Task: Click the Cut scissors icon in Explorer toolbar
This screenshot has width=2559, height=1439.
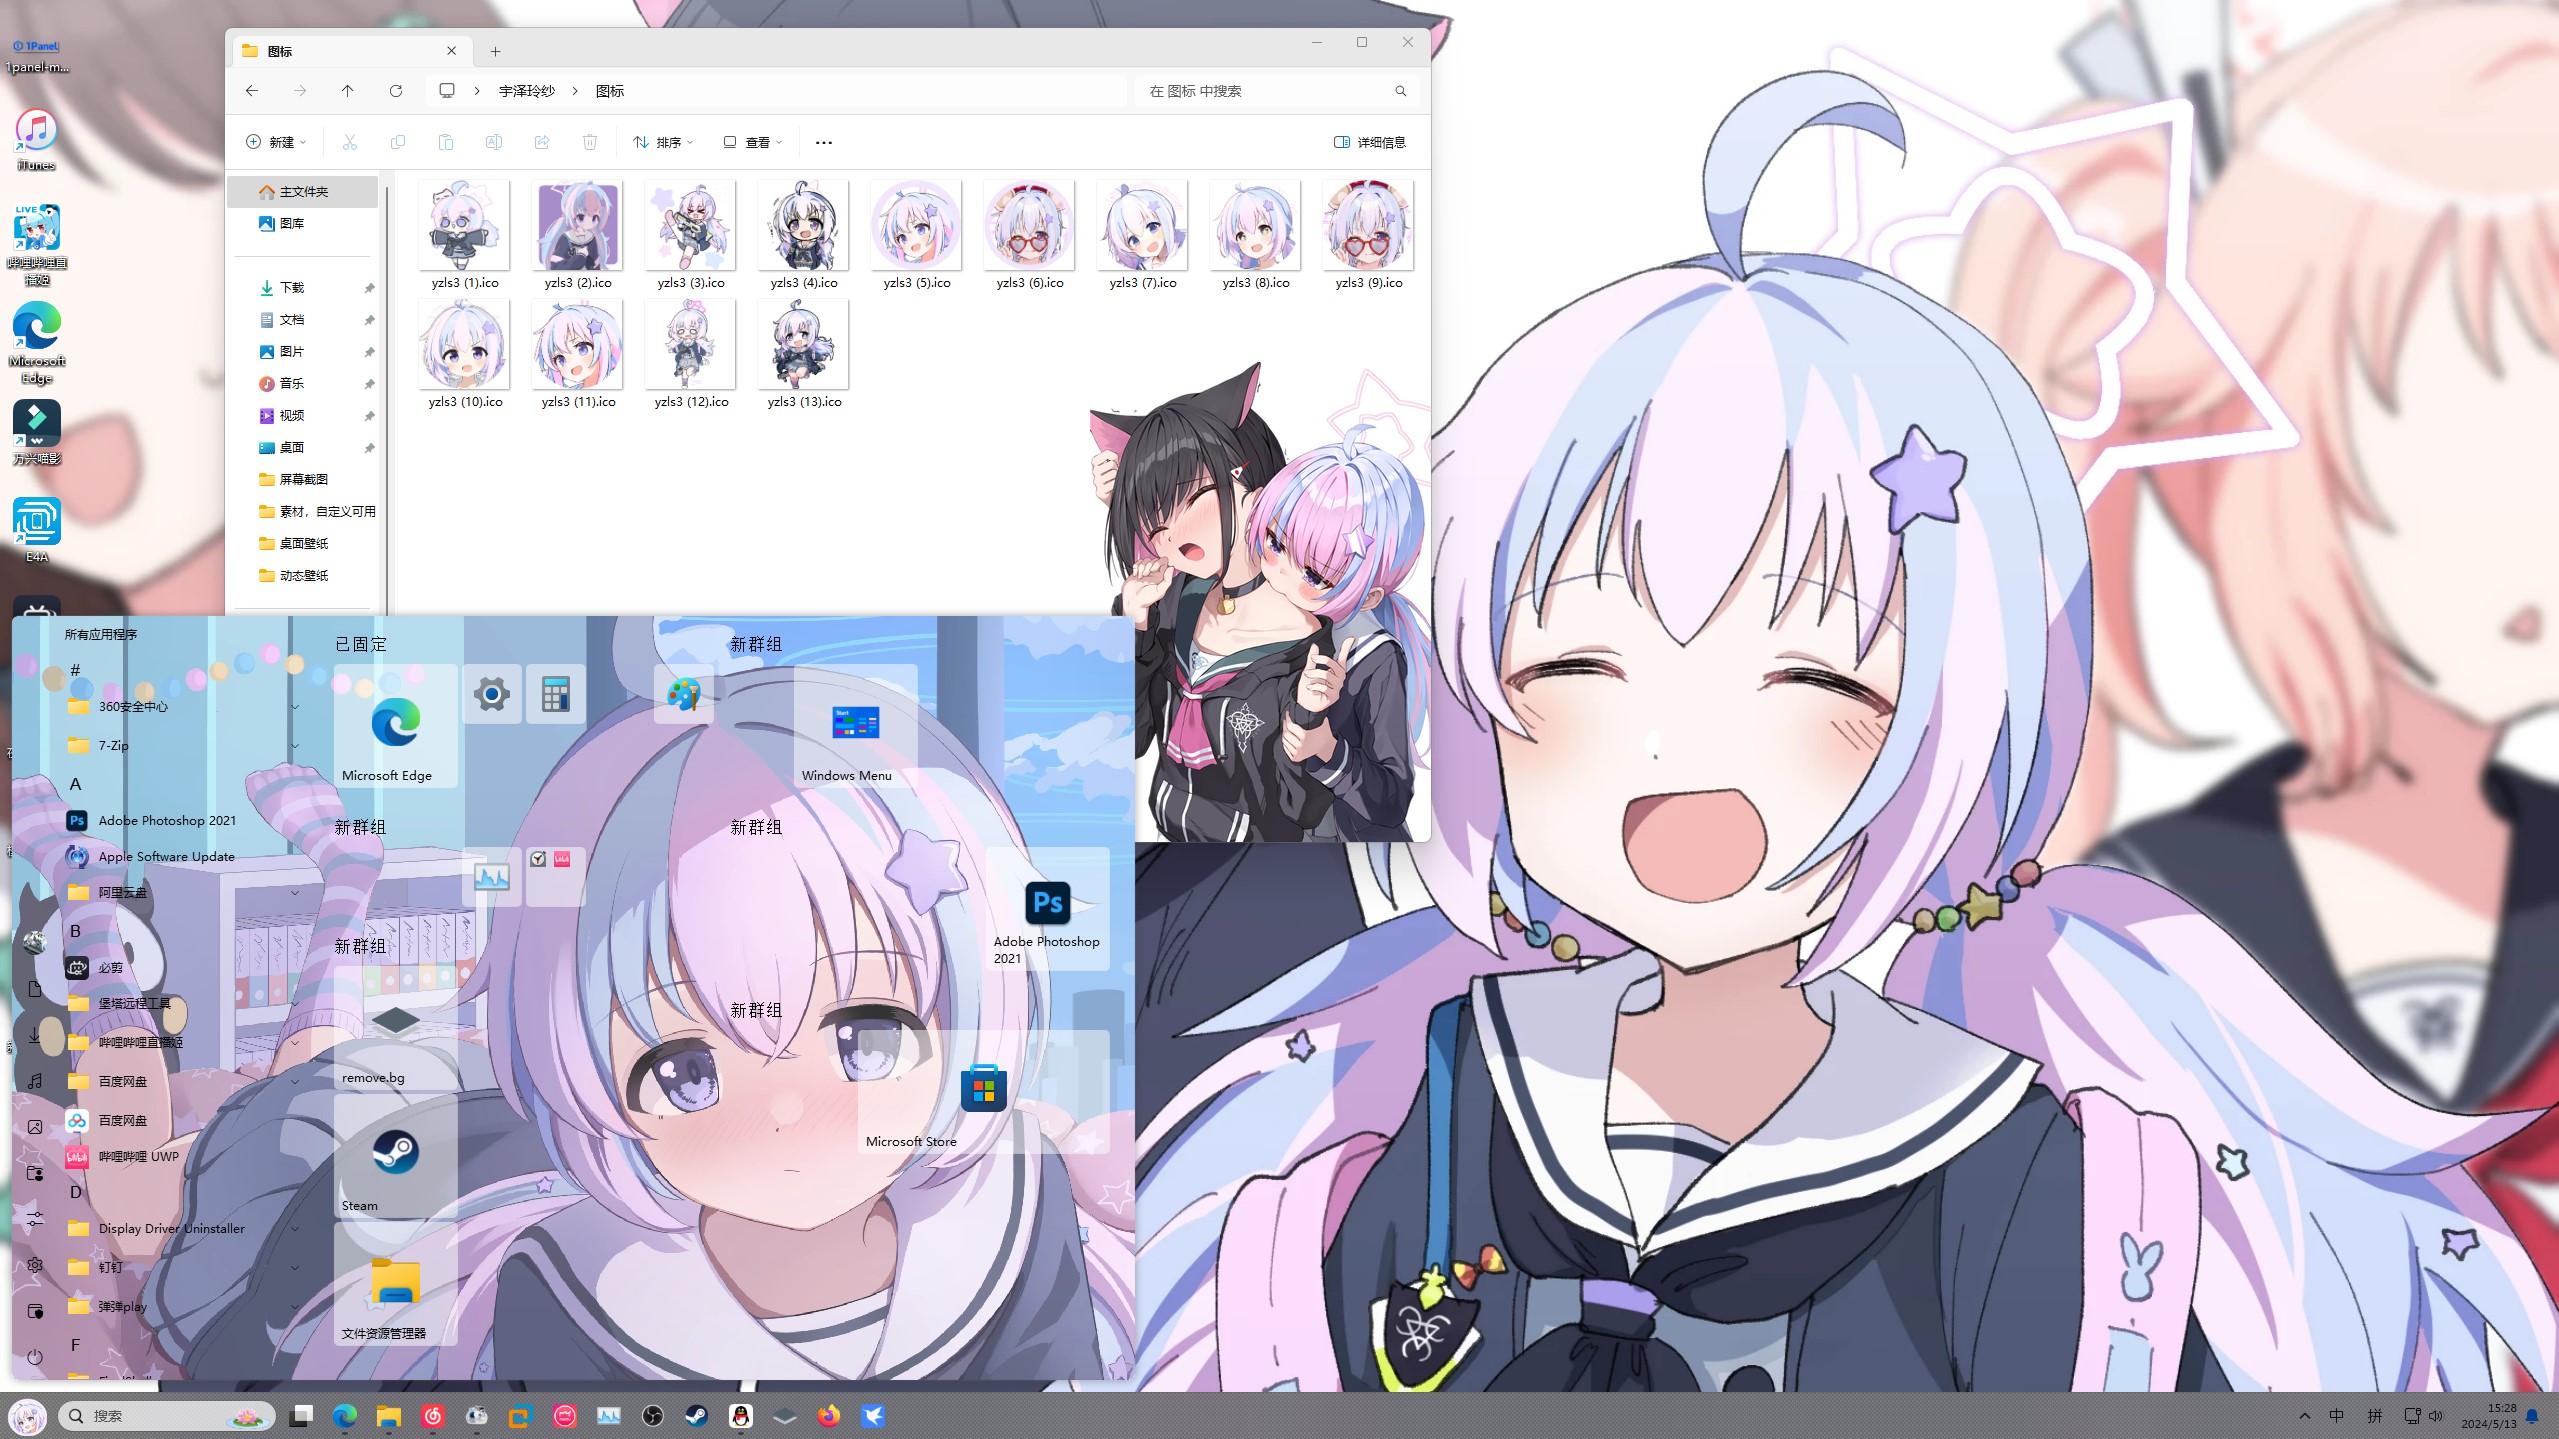Action: click(x=349, y=142)
